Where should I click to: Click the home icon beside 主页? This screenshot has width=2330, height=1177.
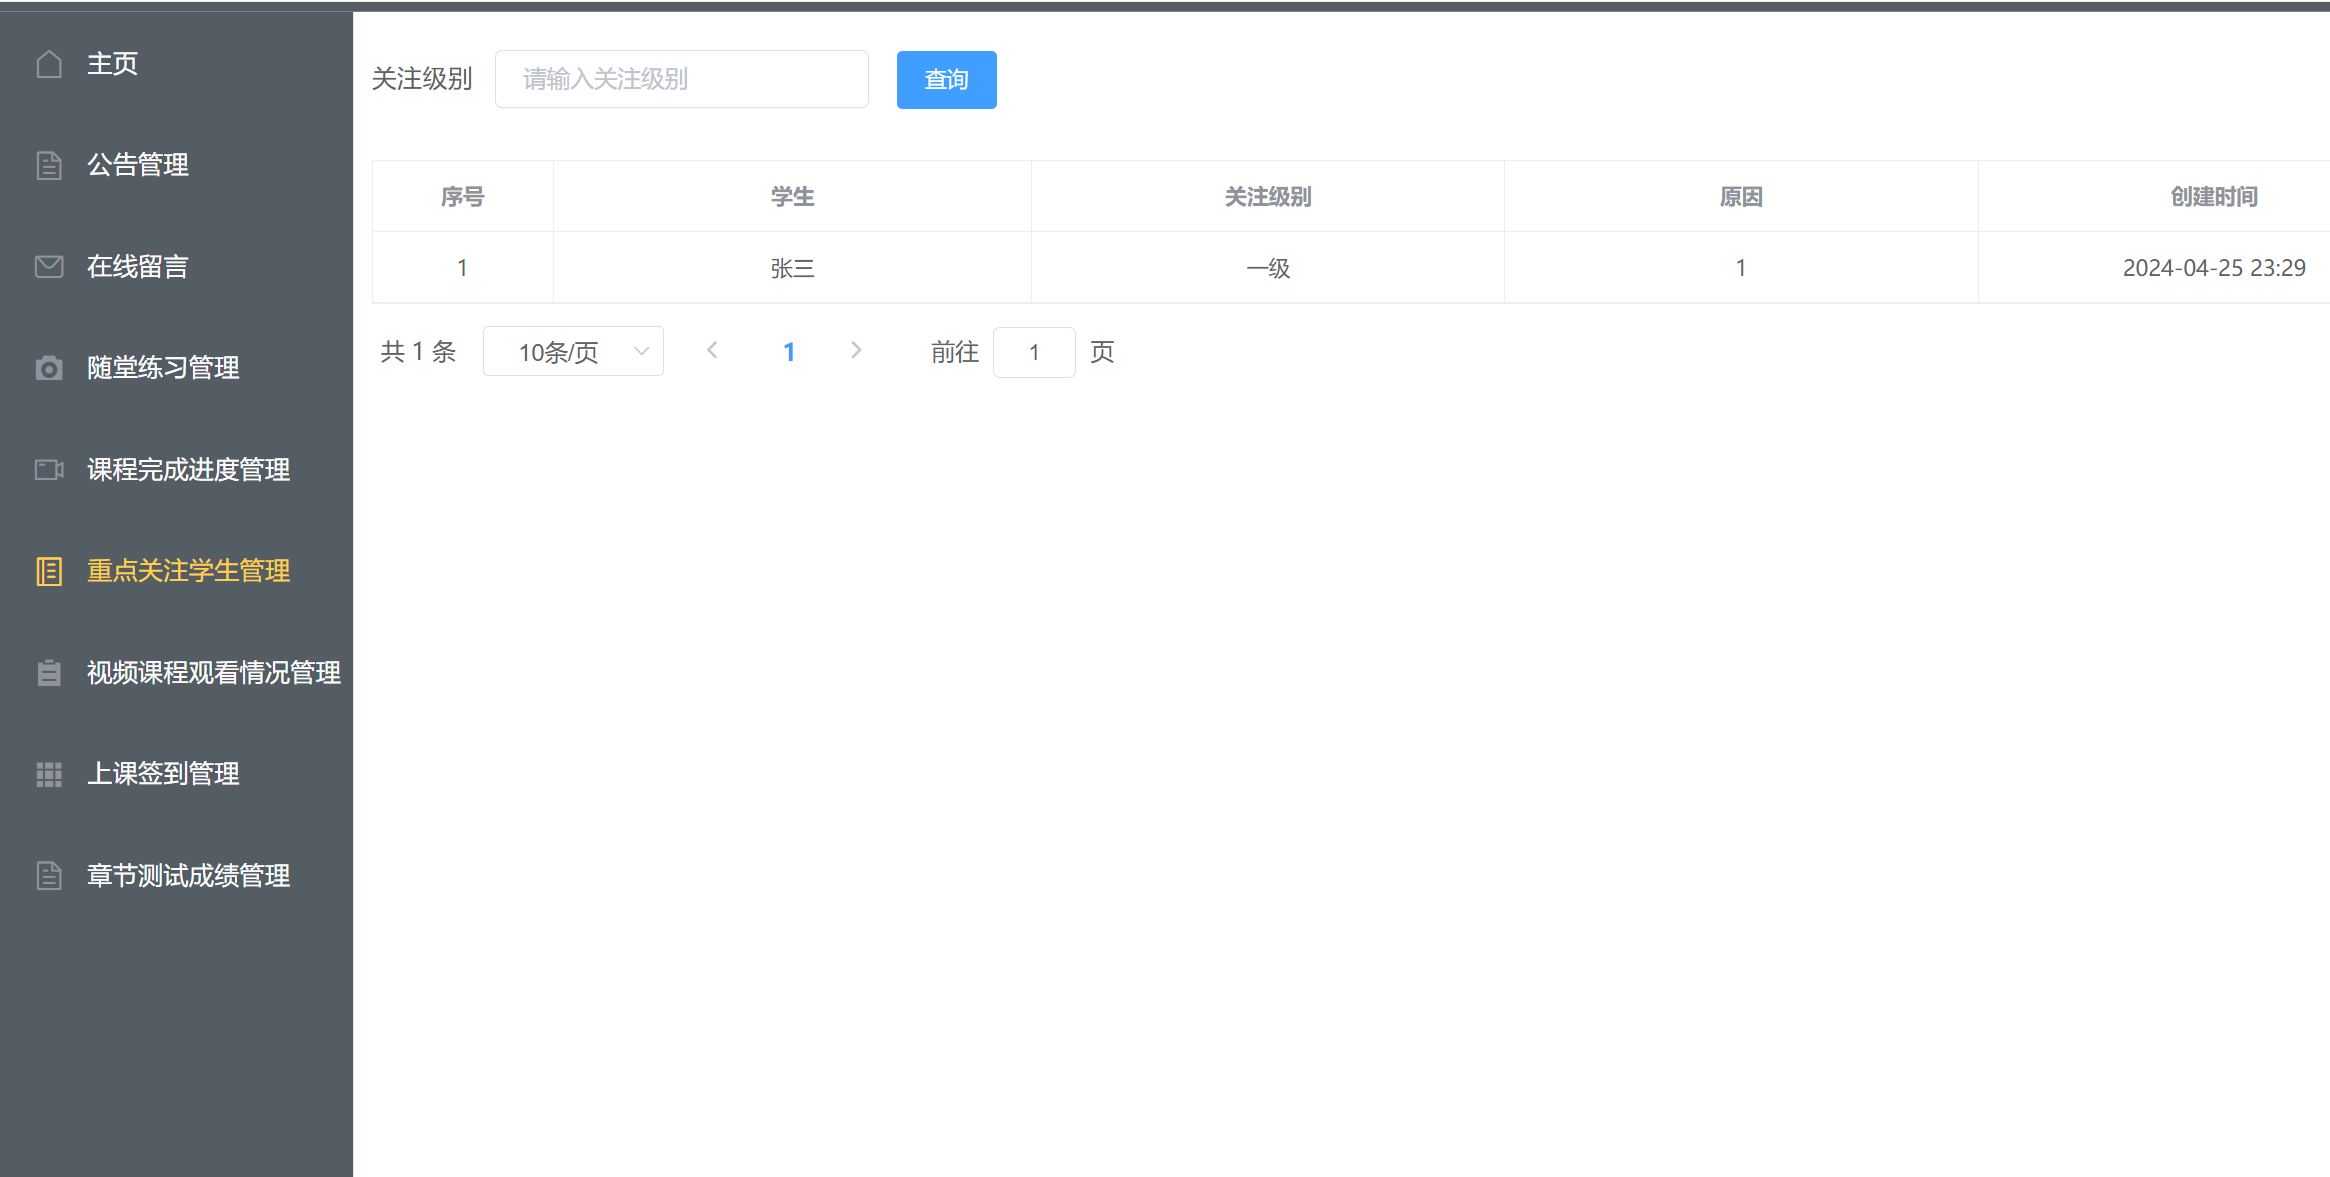[49, 63]
